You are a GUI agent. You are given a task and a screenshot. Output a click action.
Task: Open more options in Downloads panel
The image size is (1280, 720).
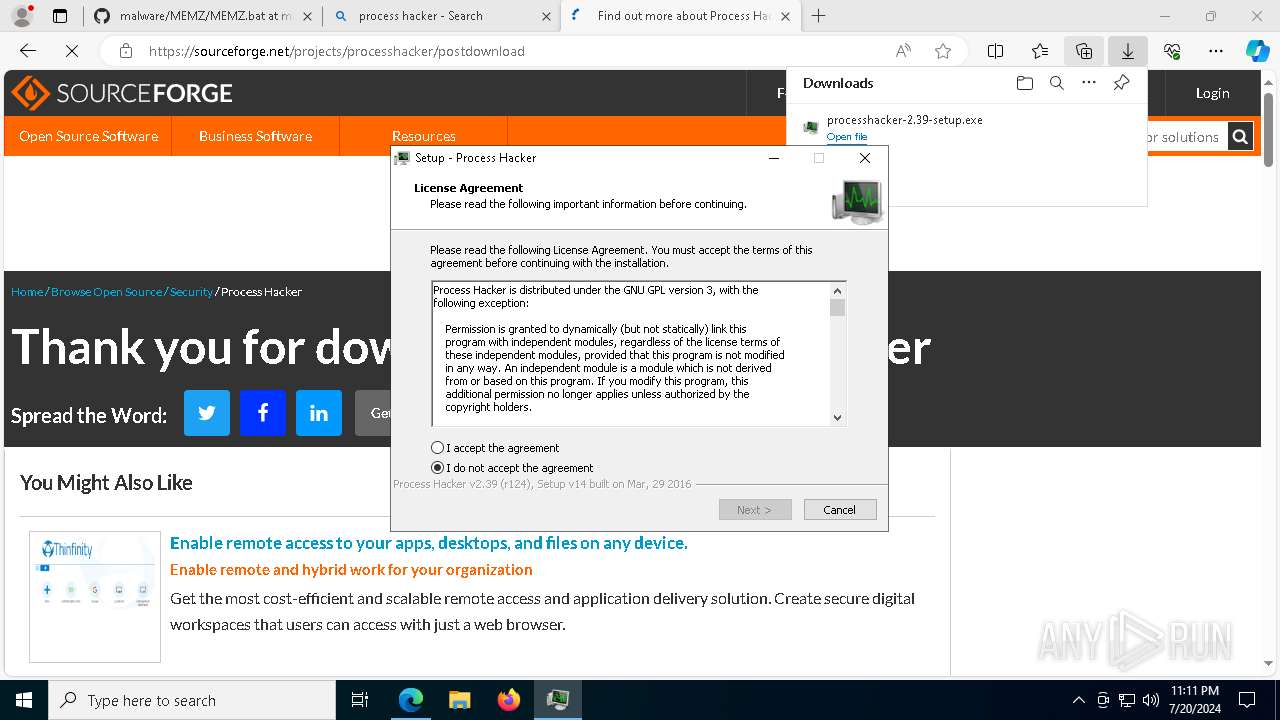1089,83
